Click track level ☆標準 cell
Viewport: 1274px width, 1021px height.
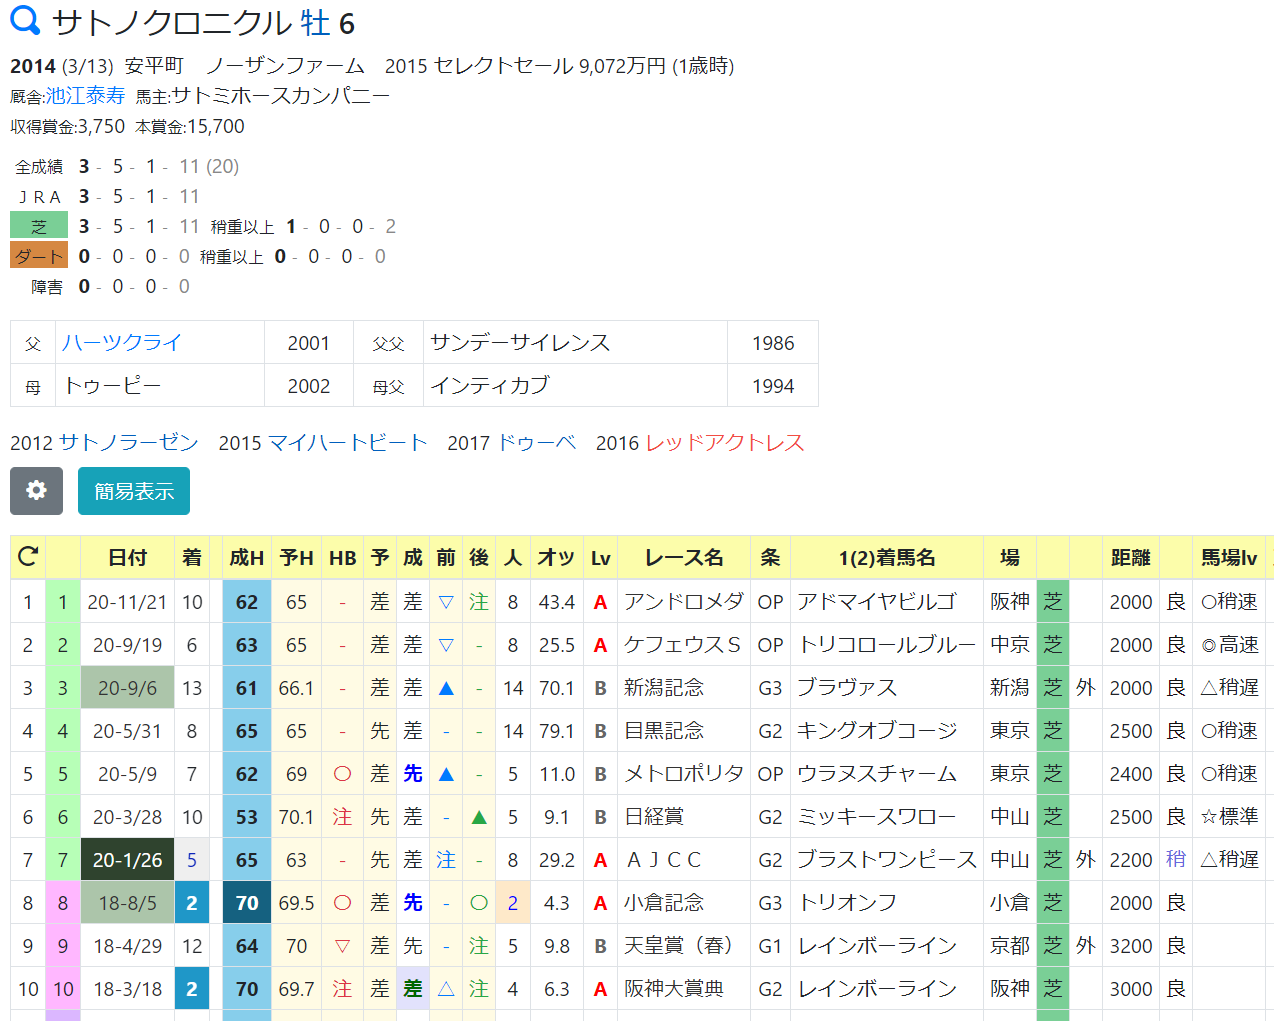pos(1230,817)
